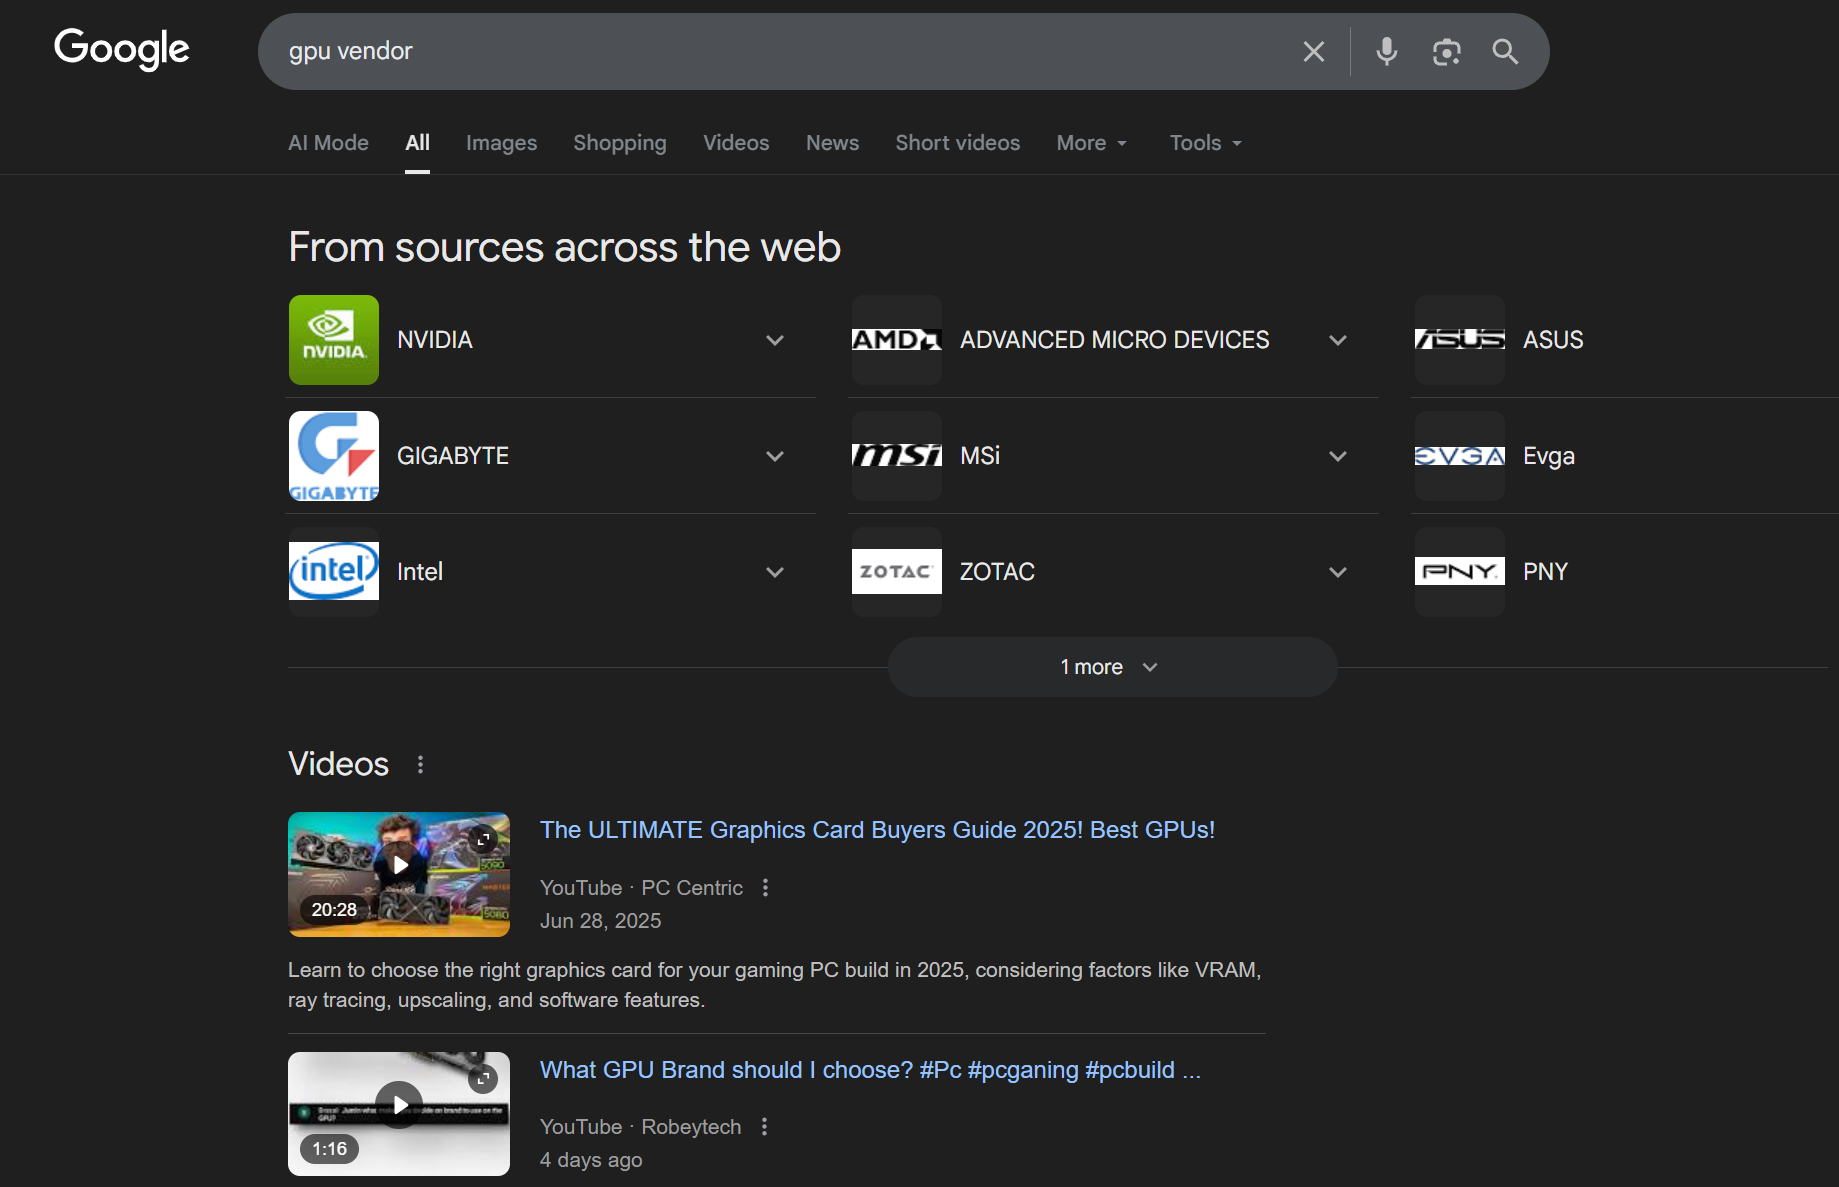Screen dimensions: 1839x1187
Task: Switch to the Videos tab
Action: coord(736,143)
